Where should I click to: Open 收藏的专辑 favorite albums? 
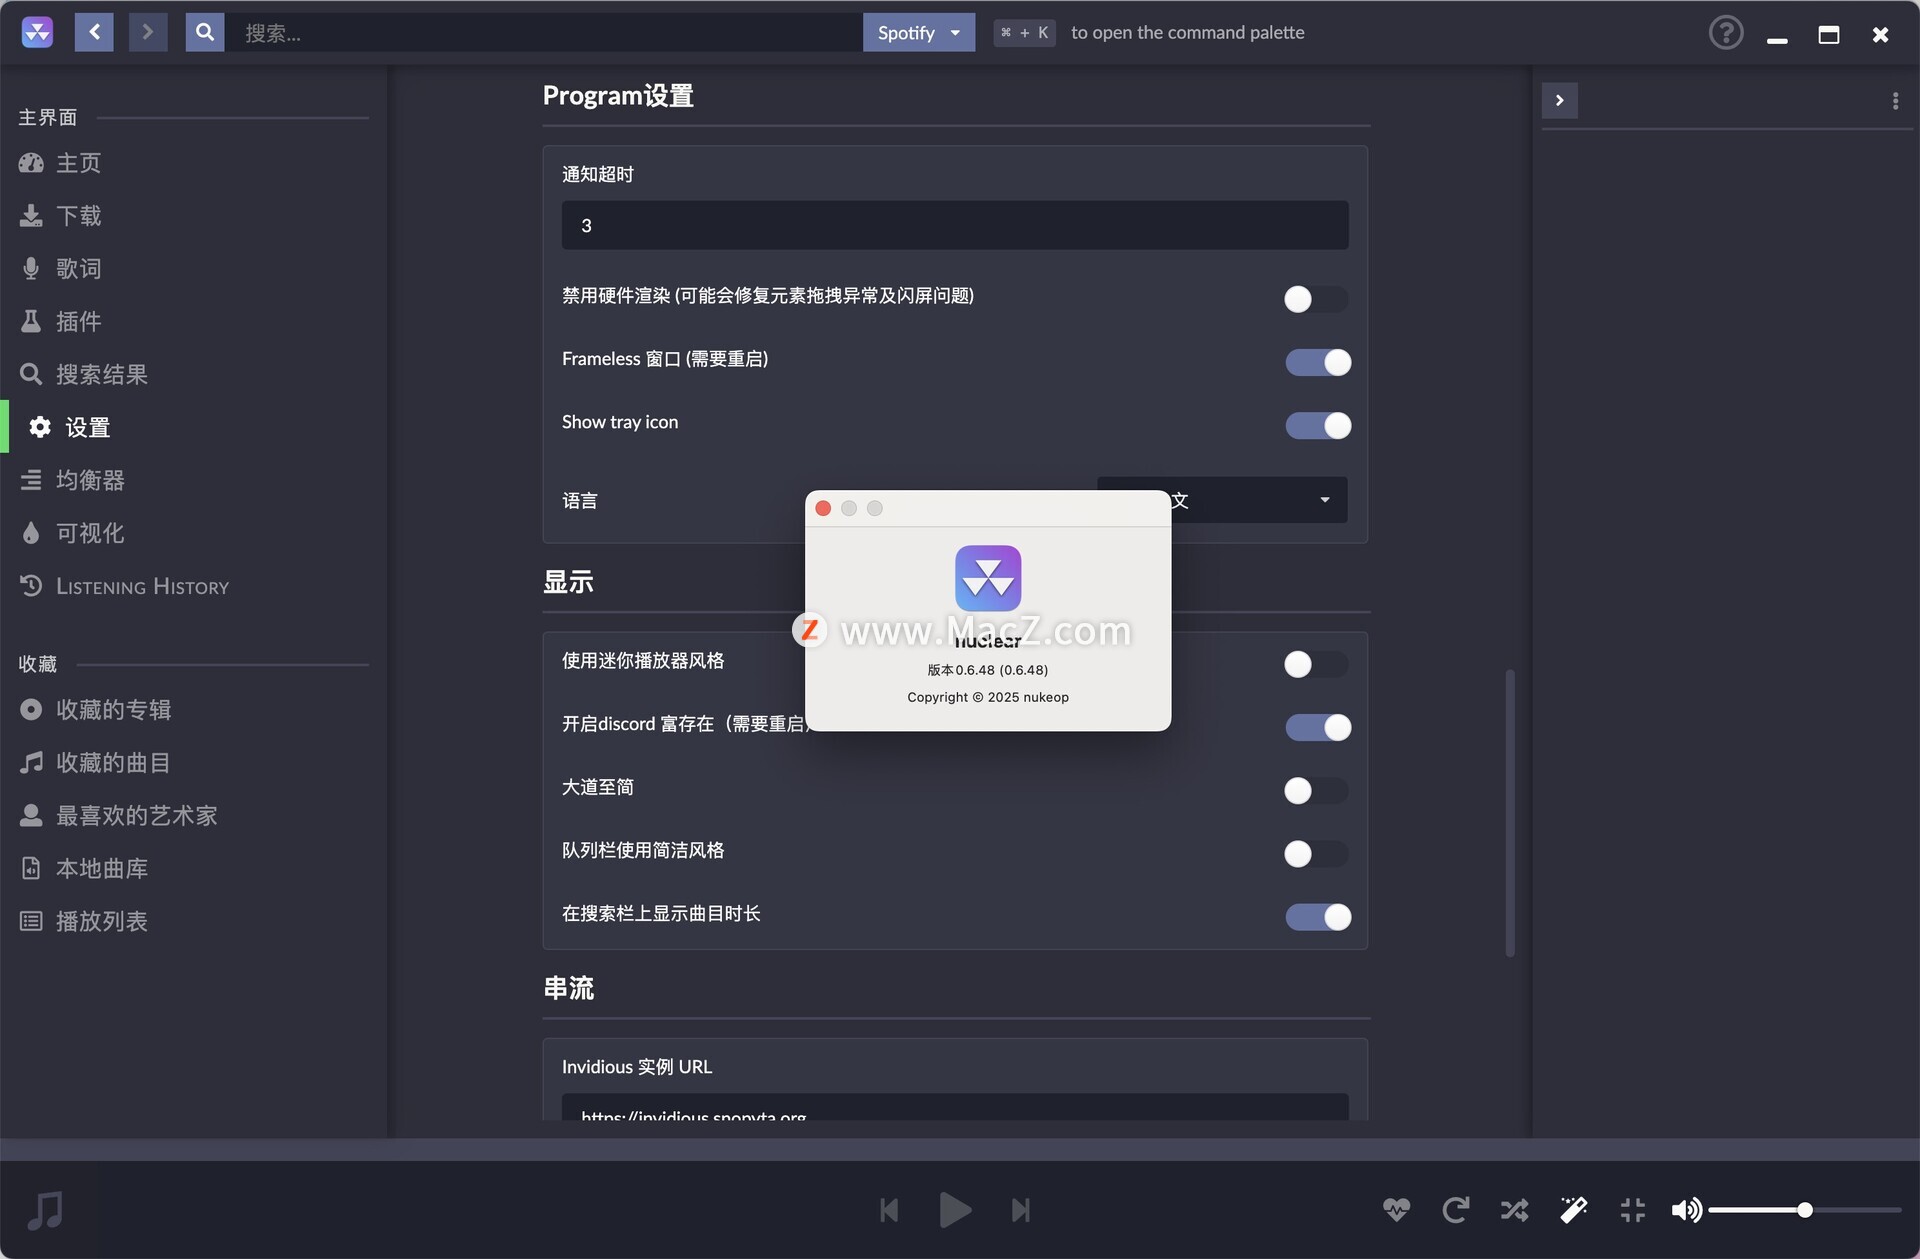coord(95,710)
